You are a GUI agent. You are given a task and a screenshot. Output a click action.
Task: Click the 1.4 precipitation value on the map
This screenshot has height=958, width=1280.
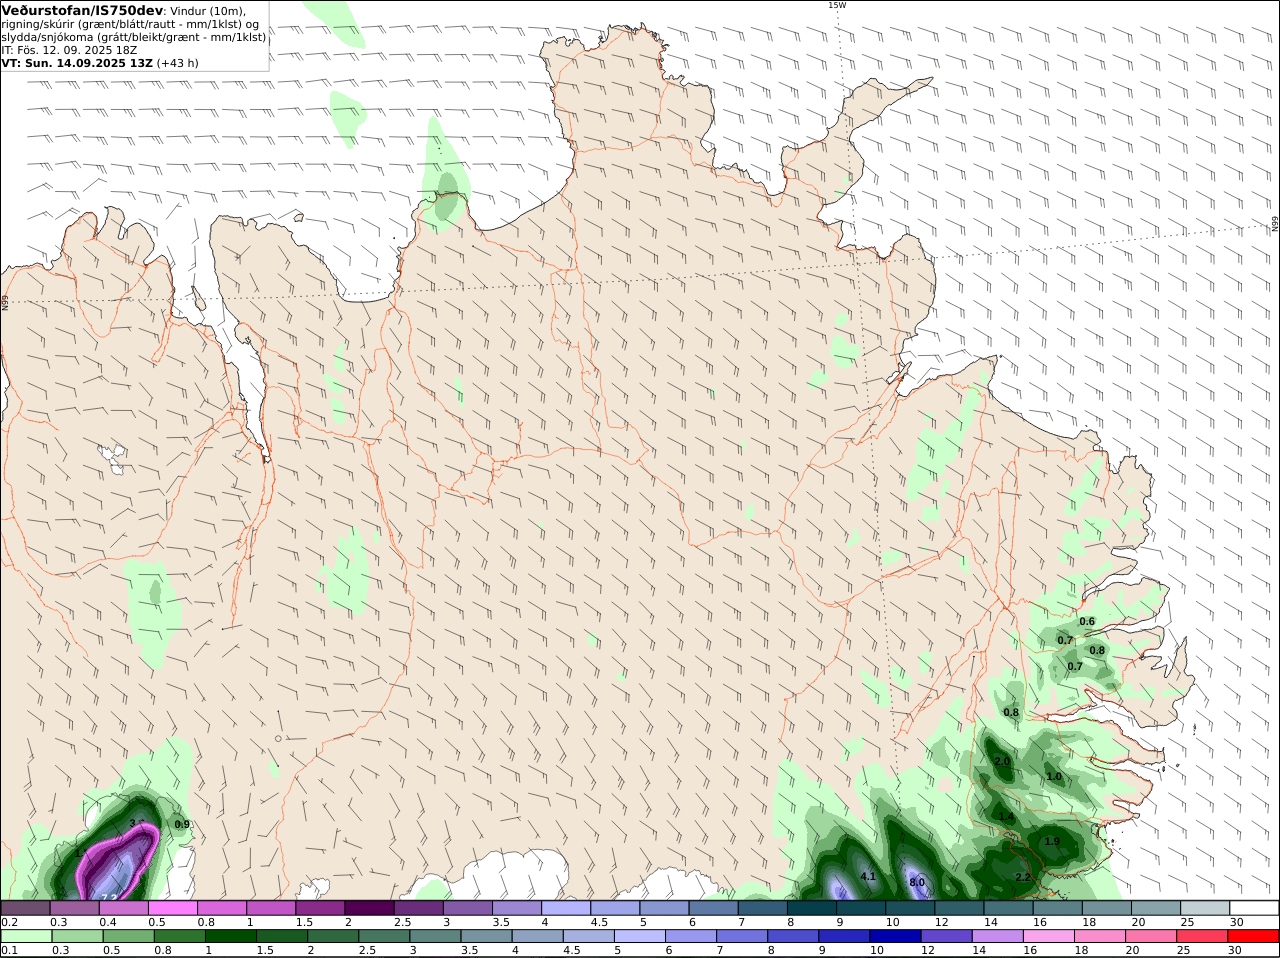[1006, 817]
